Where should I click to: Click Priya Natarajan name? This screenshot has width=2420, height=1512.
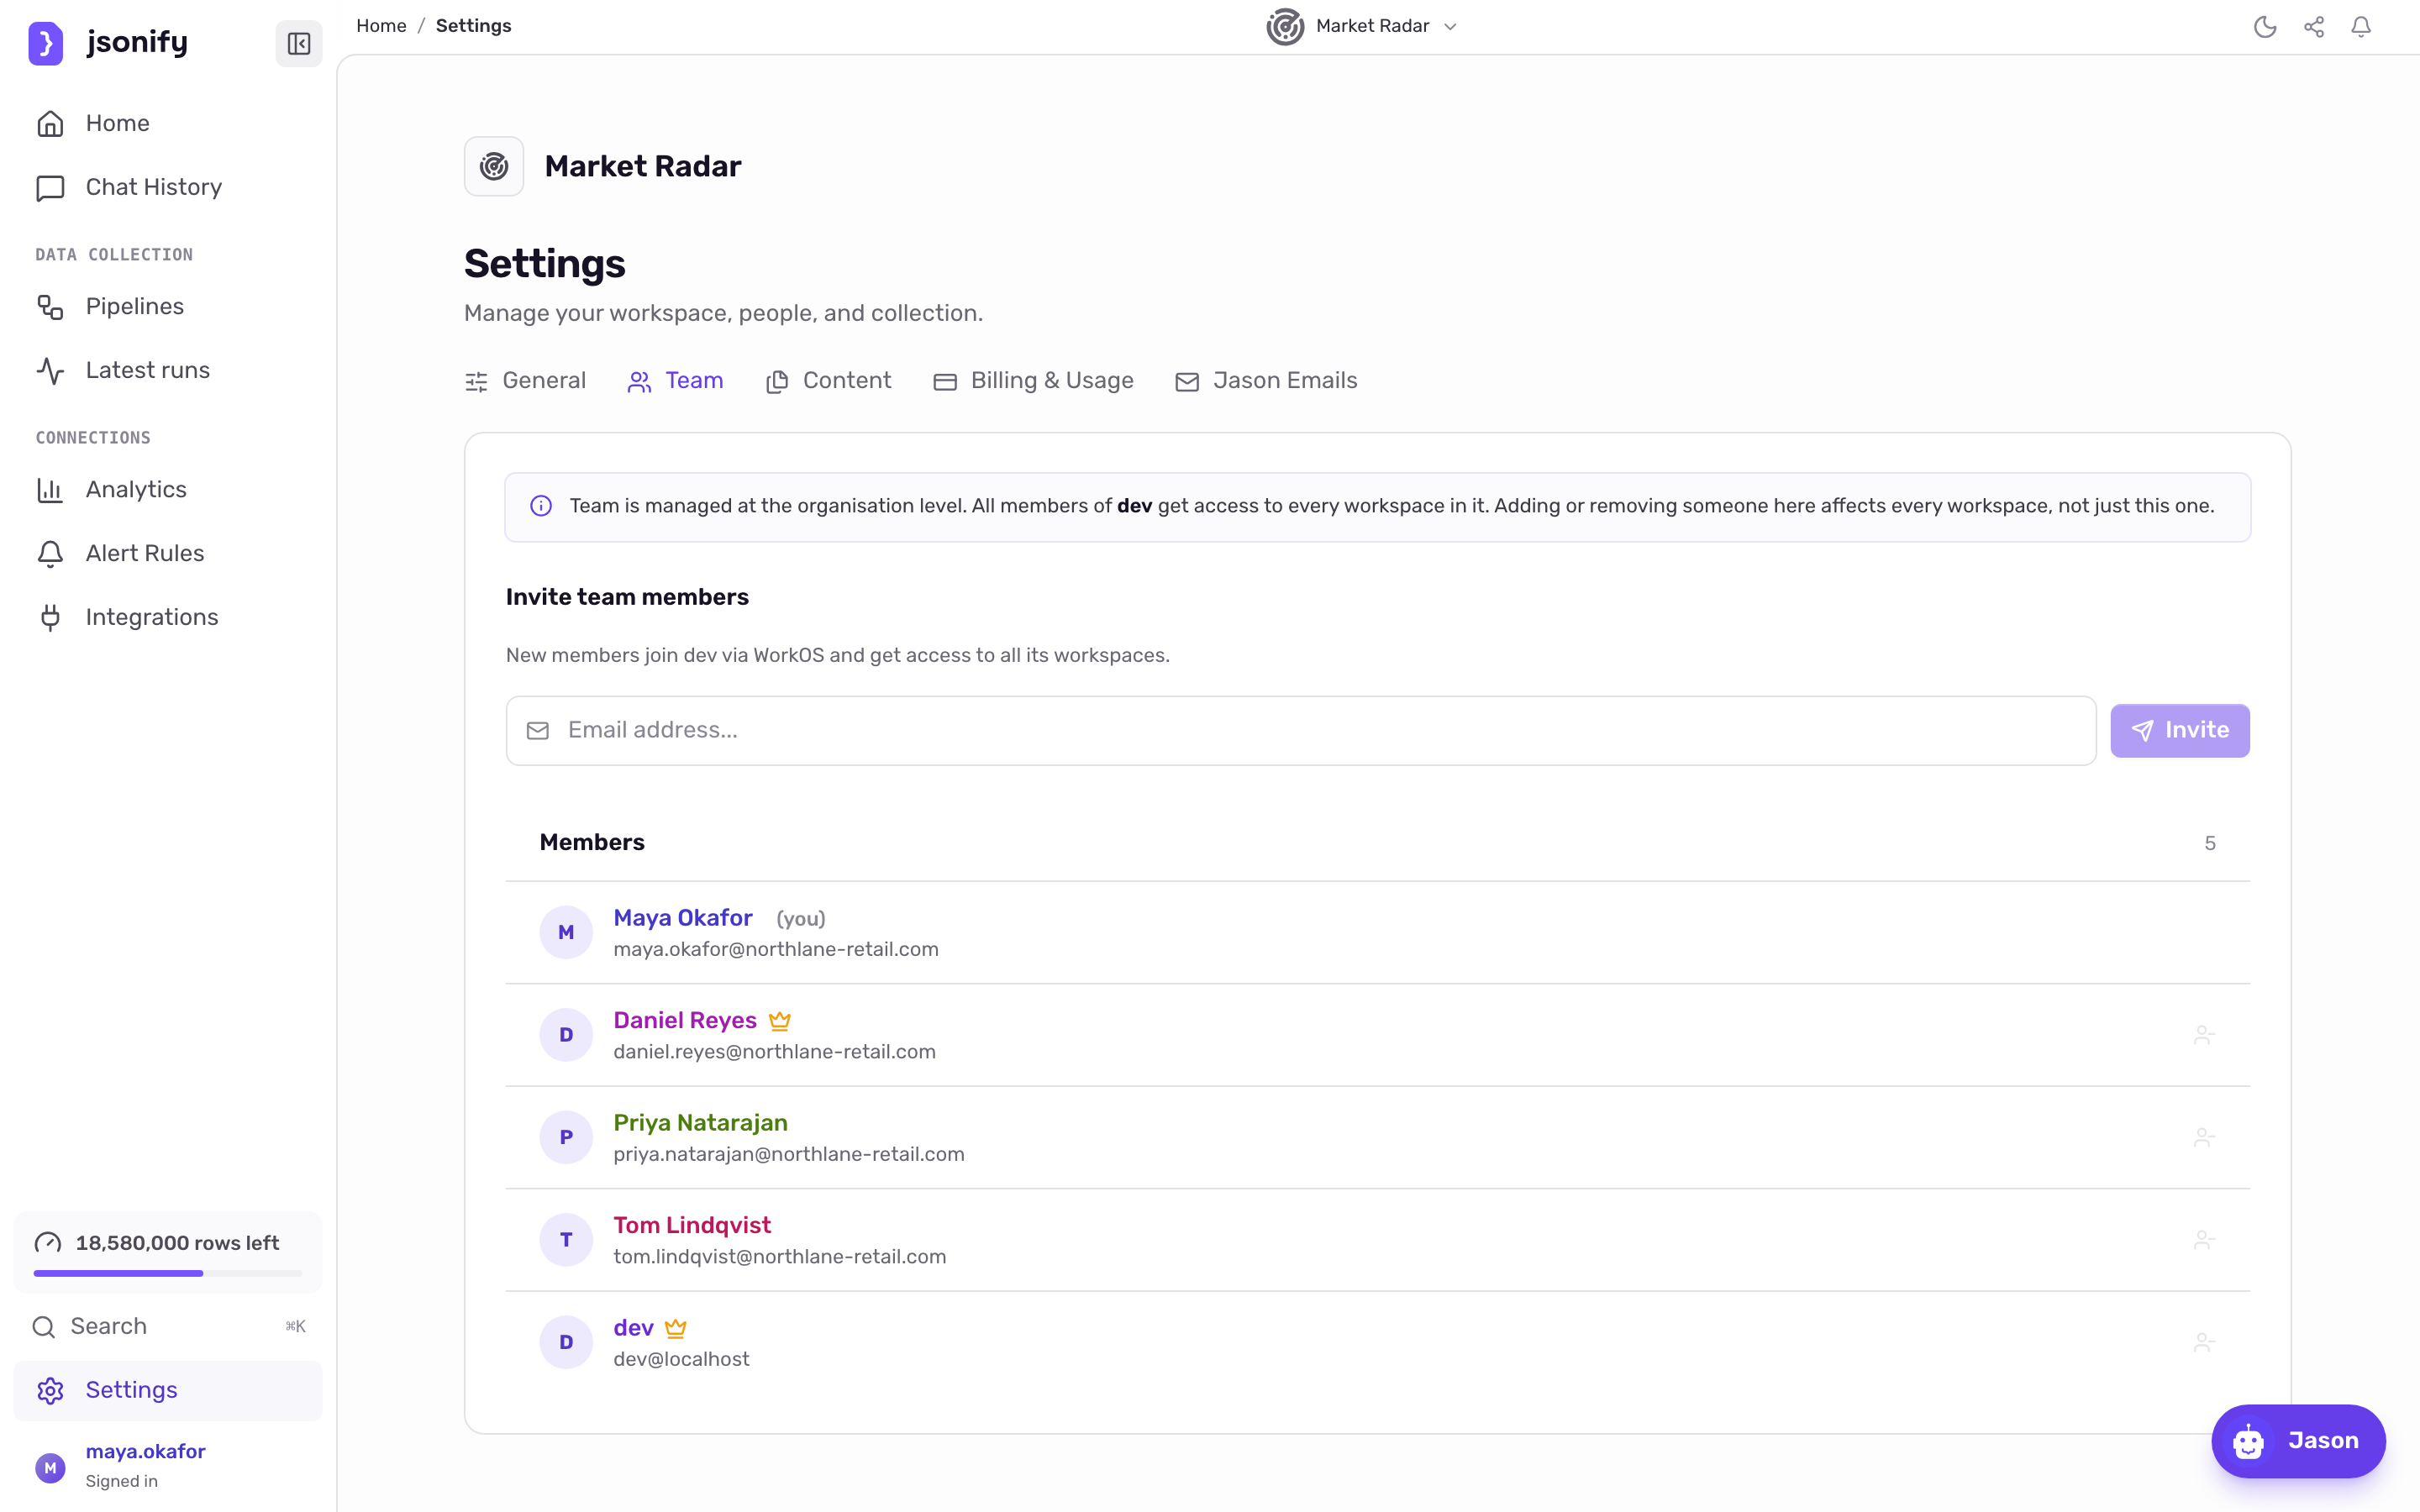[700, 1123]
